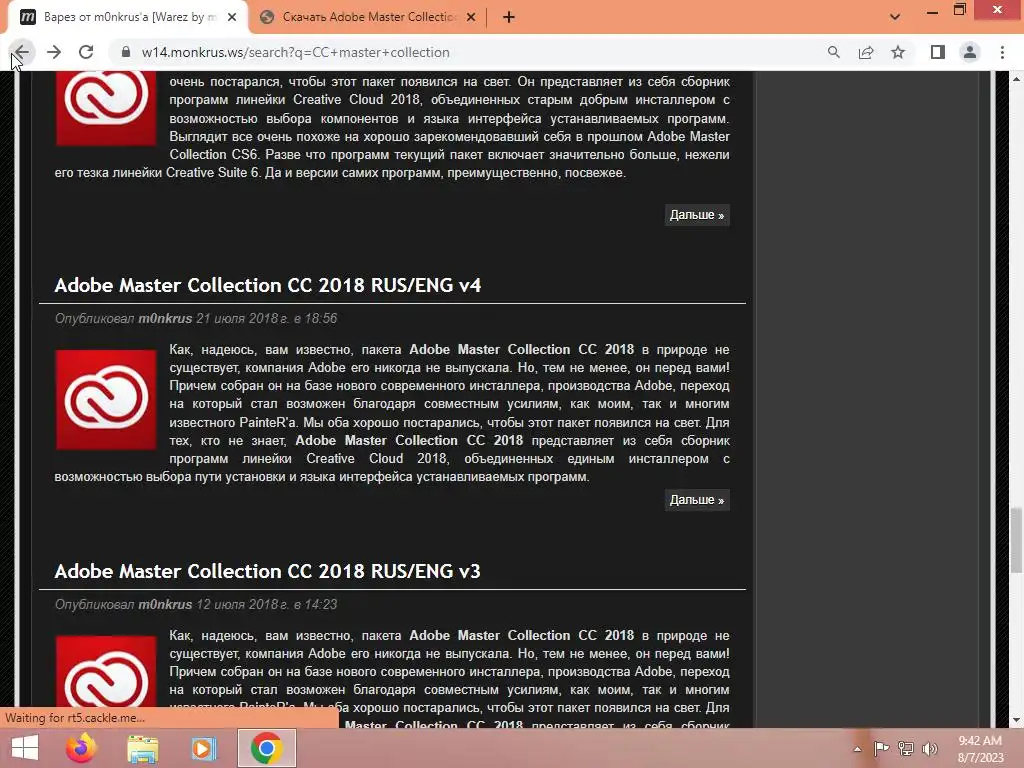Click 'Дальше »' above the v4 post title
Image resolution: width=1024 pixels, height=768 pixels.
coord(697,215)
